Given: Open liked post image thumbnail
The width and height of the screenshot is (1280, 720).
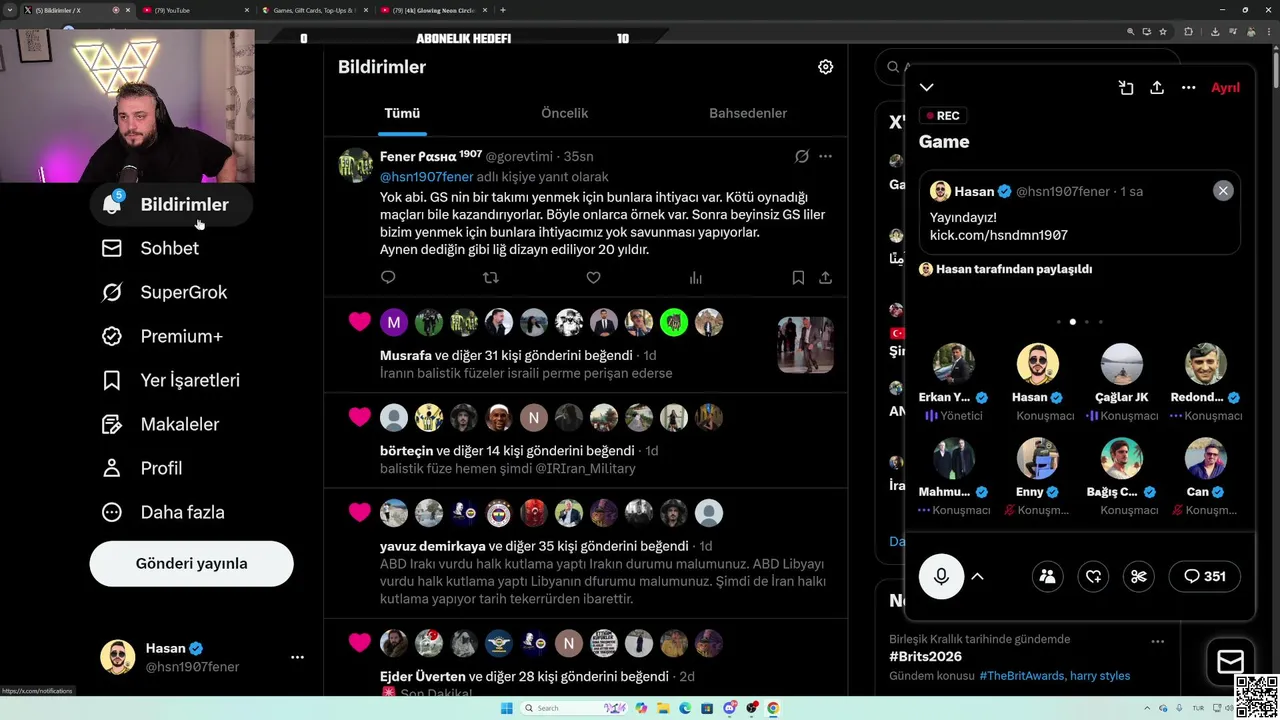Looking at the screenshot, I should (805, 345).
